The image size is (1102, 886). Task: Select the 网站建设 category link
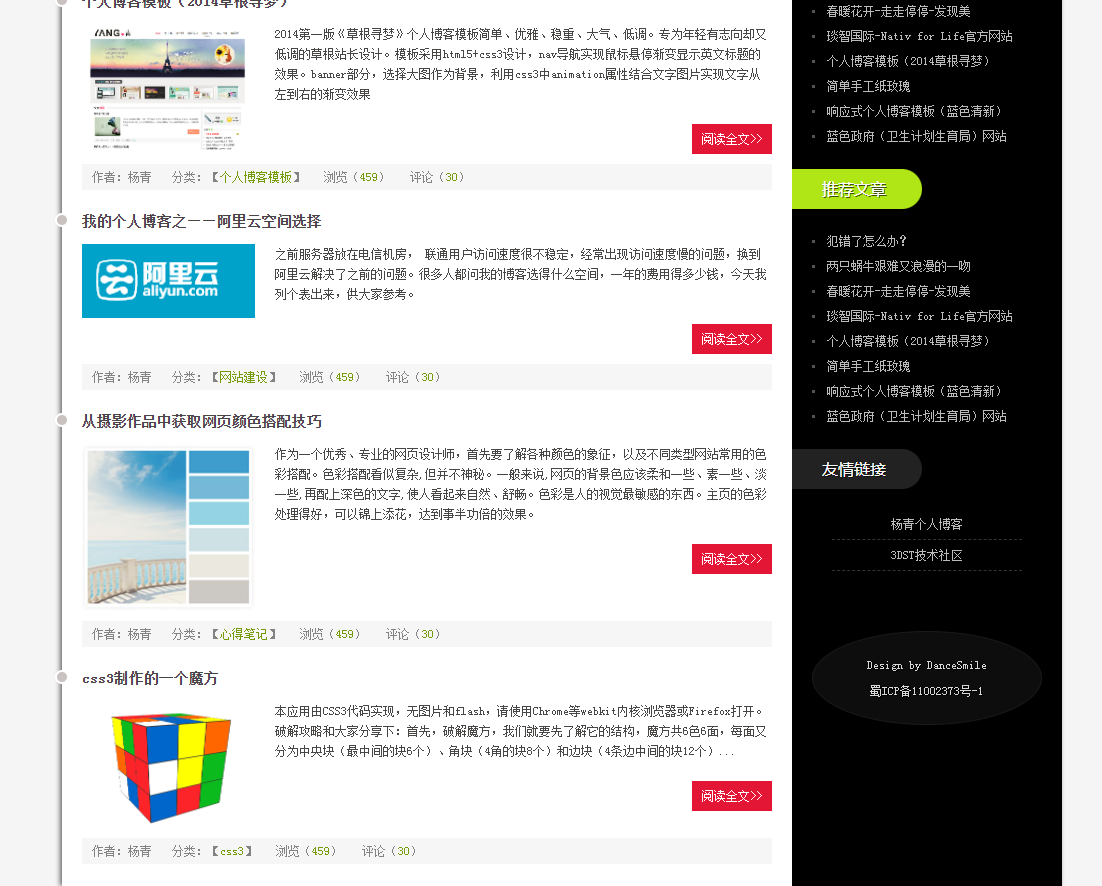point(243,377)
